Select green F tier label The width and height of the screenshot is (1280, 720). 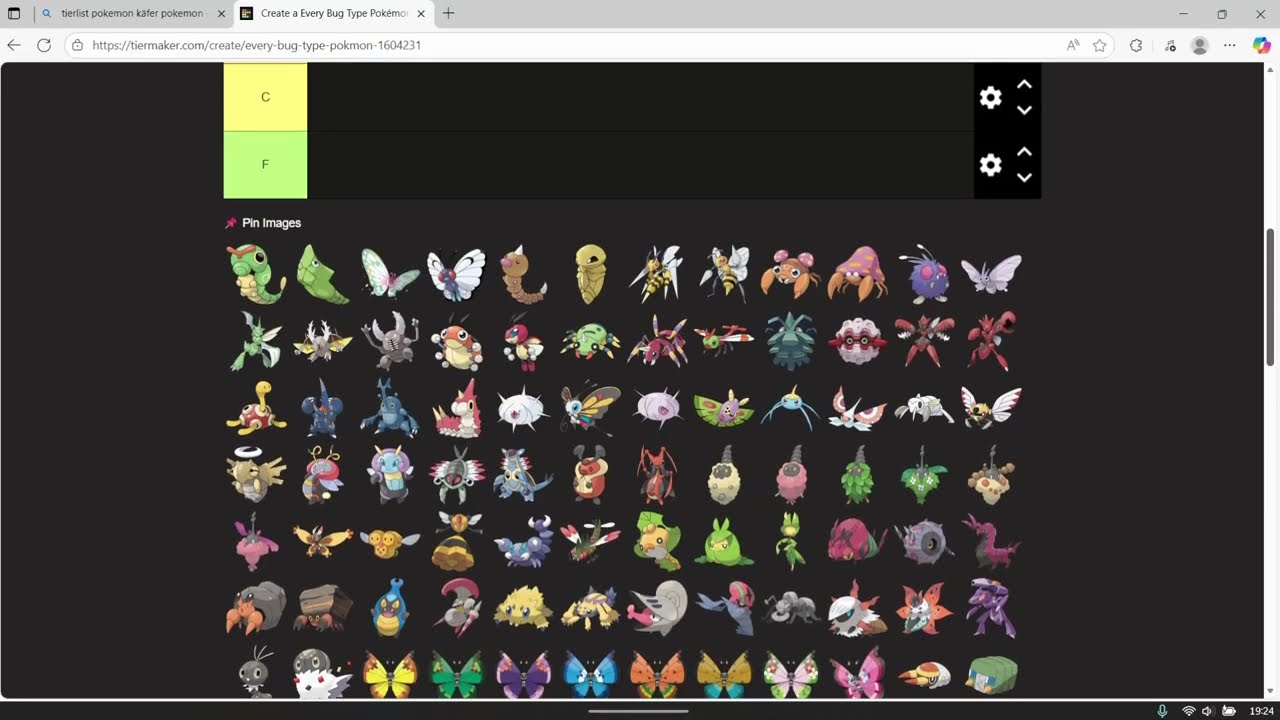click(x=265, y=165)
